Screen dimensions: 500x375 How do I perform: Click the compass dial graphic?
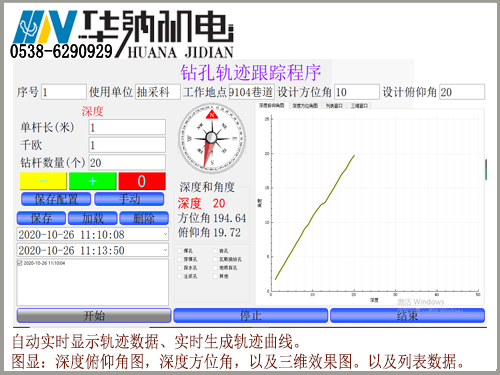pyautogui.click(x=212, y=138)
